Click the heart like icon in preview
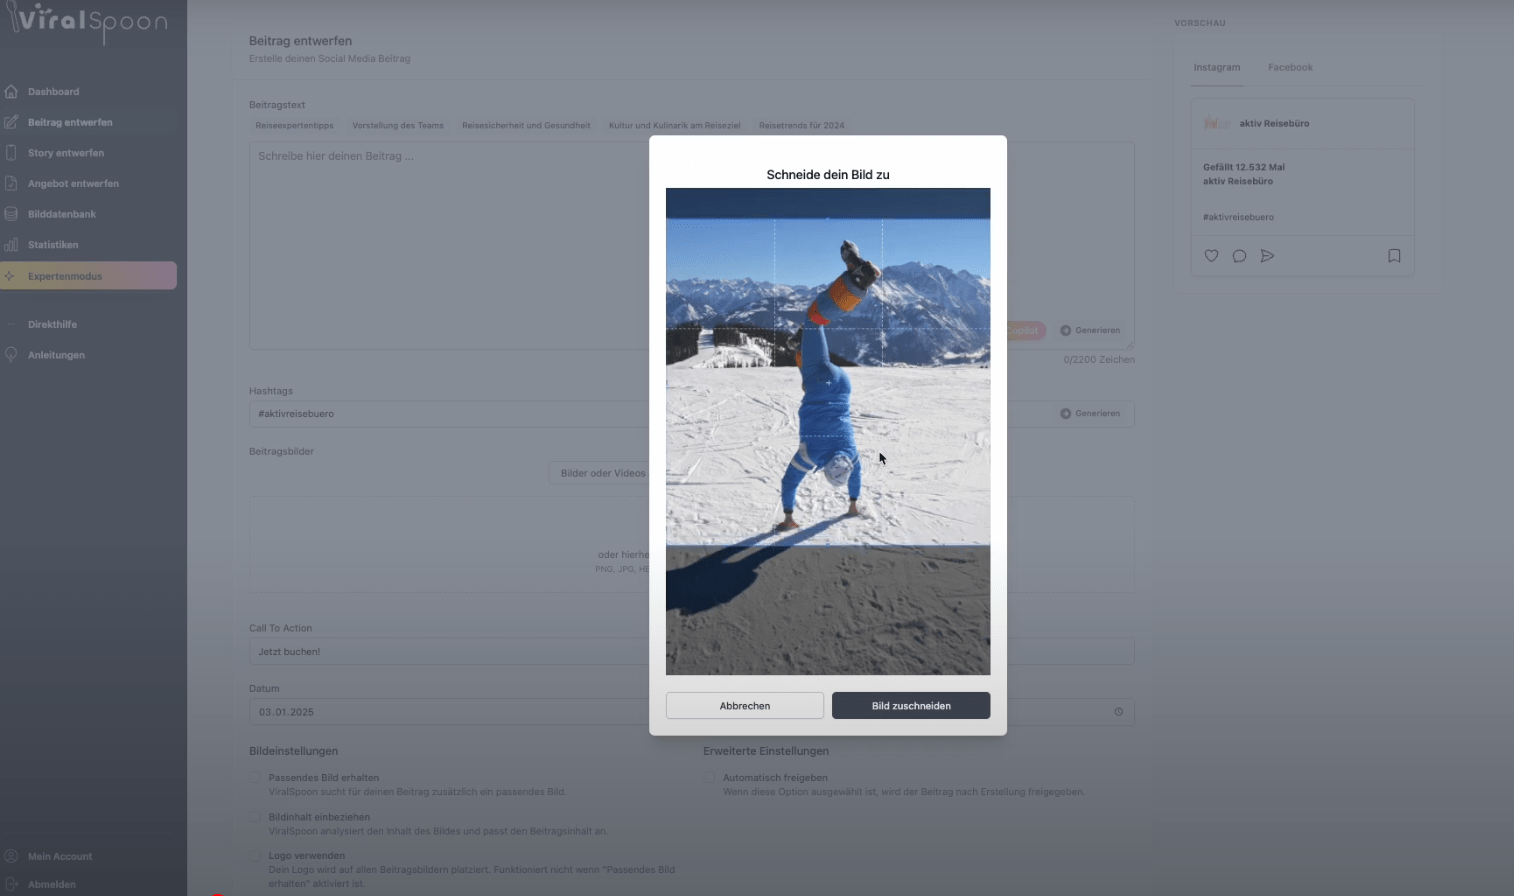This screenshot has height=896, width=1514. [1211, 256]
